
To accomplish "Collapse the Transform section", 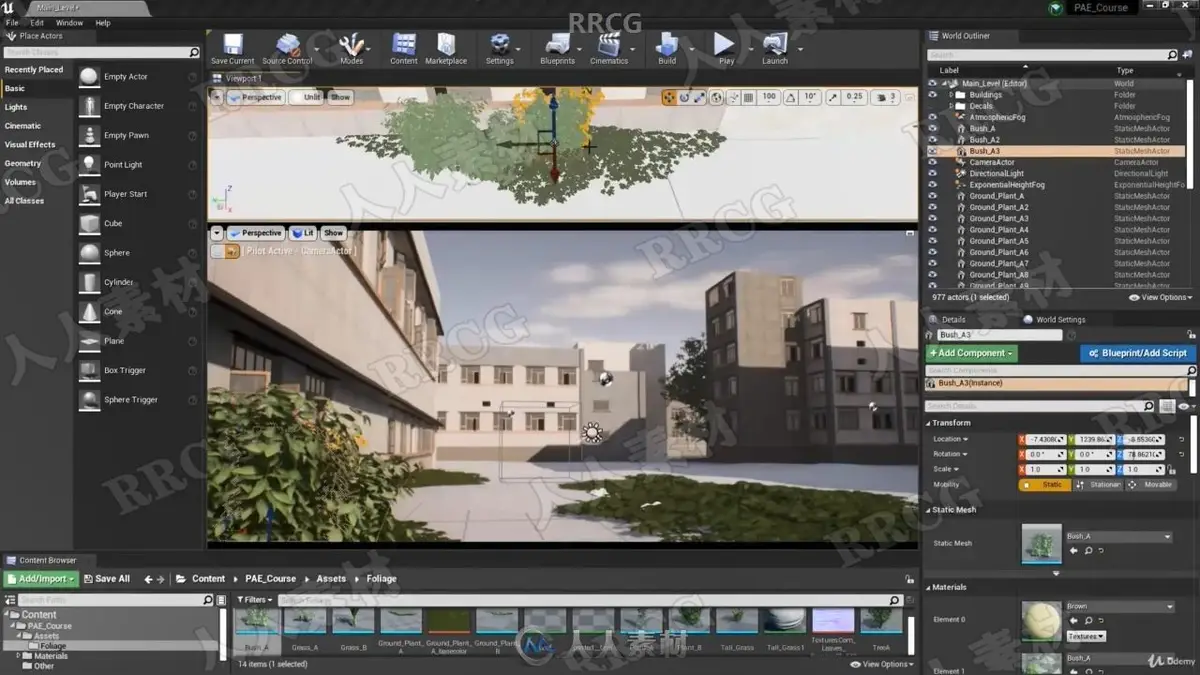I will coord(929,423).
